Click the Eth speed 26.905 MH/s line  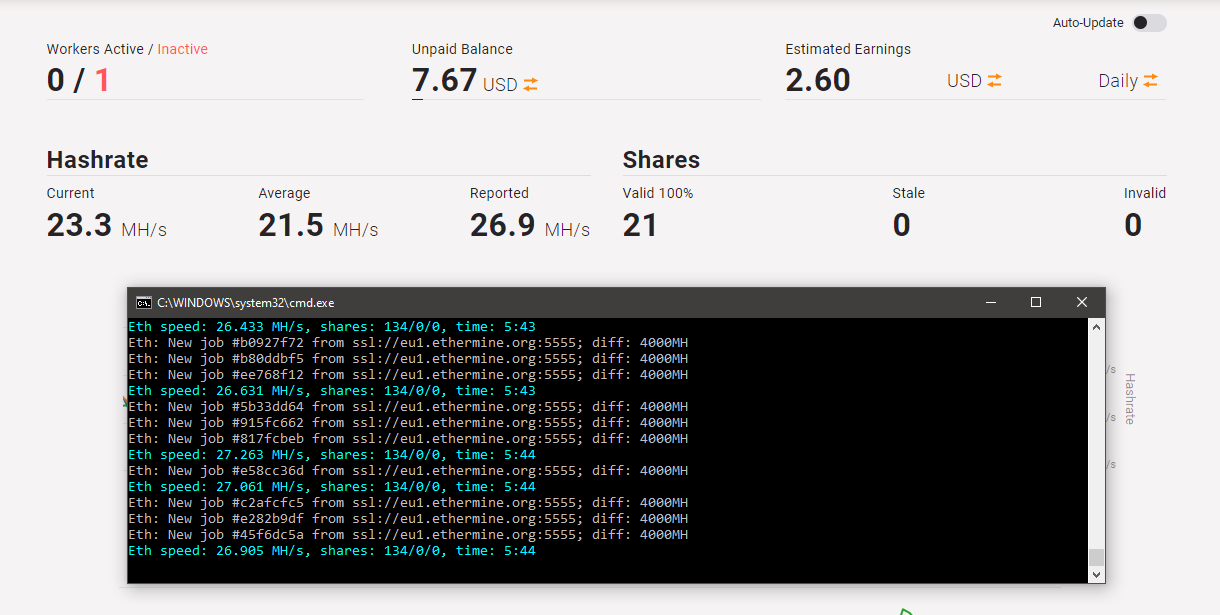pos(332,551)
